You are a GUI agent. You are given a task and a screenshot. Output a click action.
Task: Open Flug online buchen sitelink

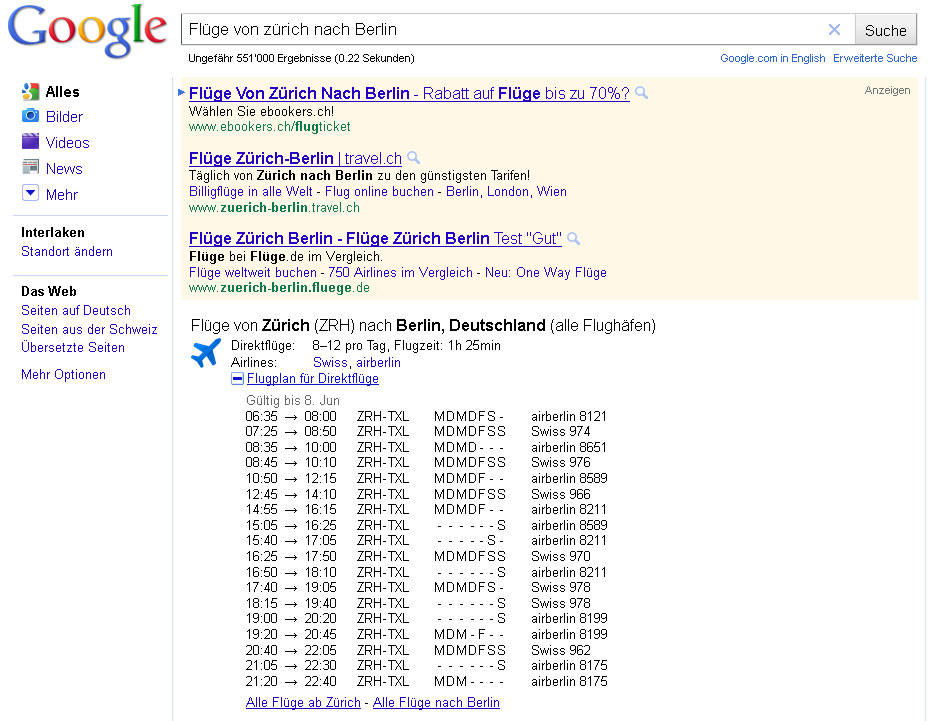379,192
